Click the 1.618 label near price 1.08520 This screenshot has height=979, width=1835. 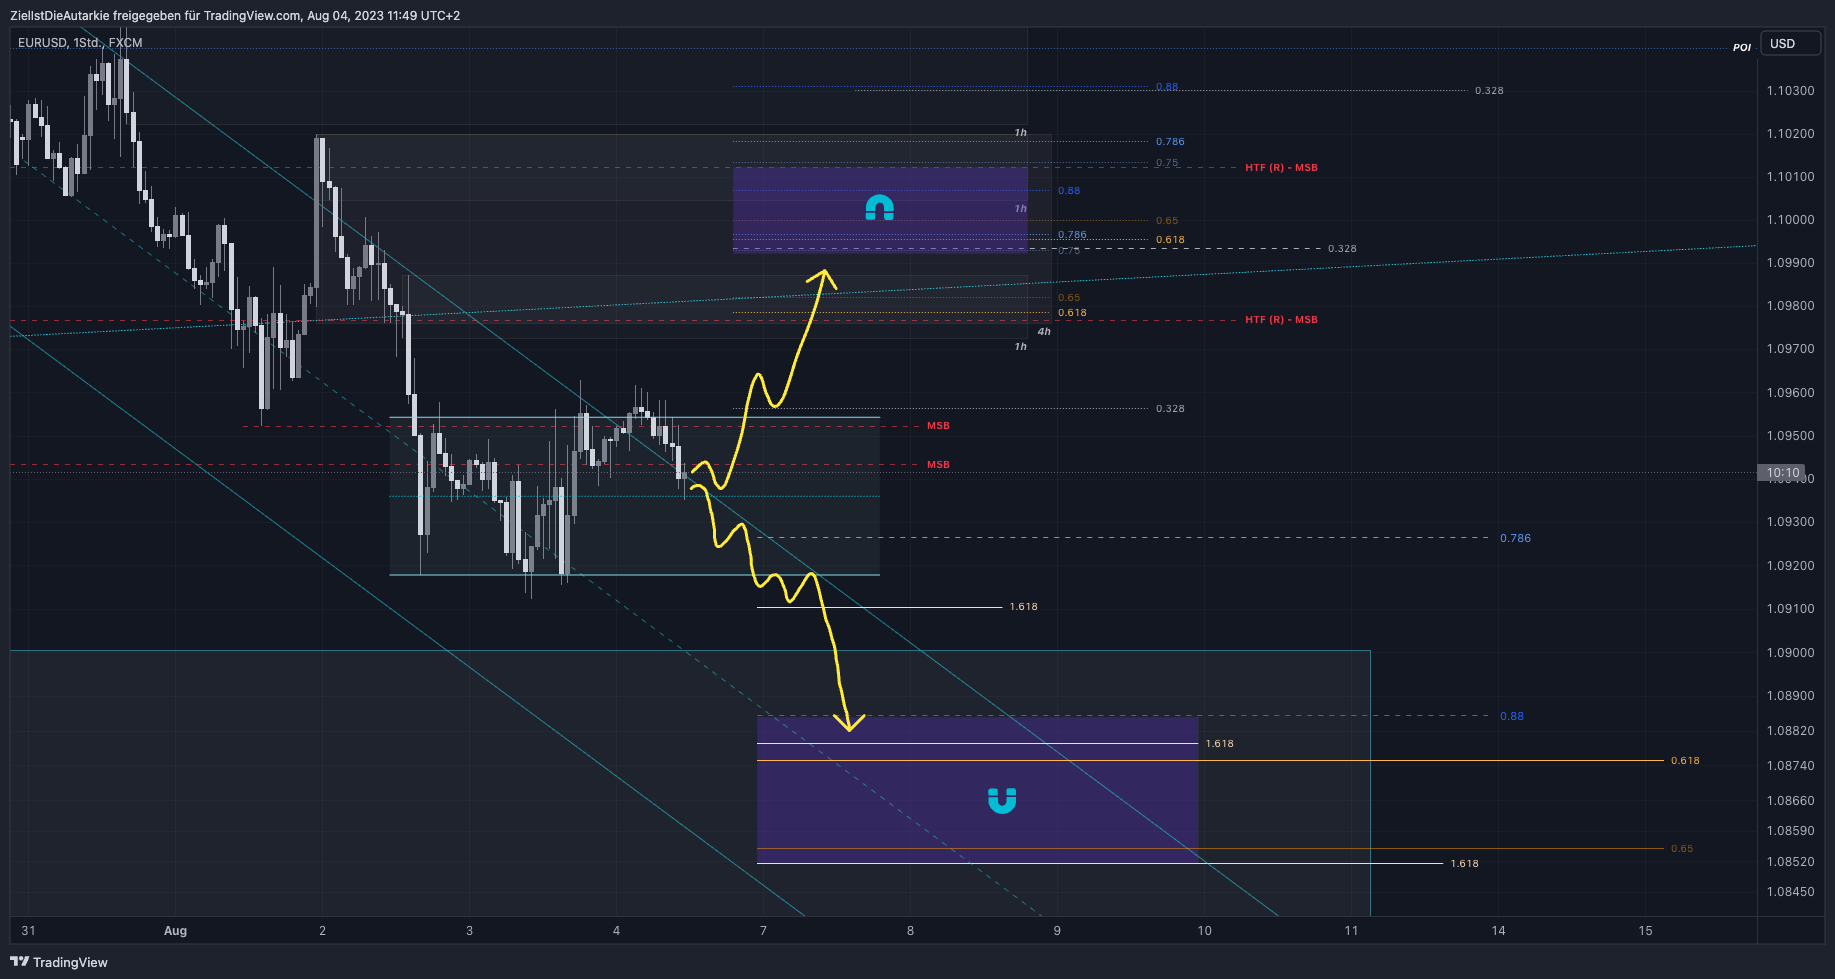pos(1465,864)
